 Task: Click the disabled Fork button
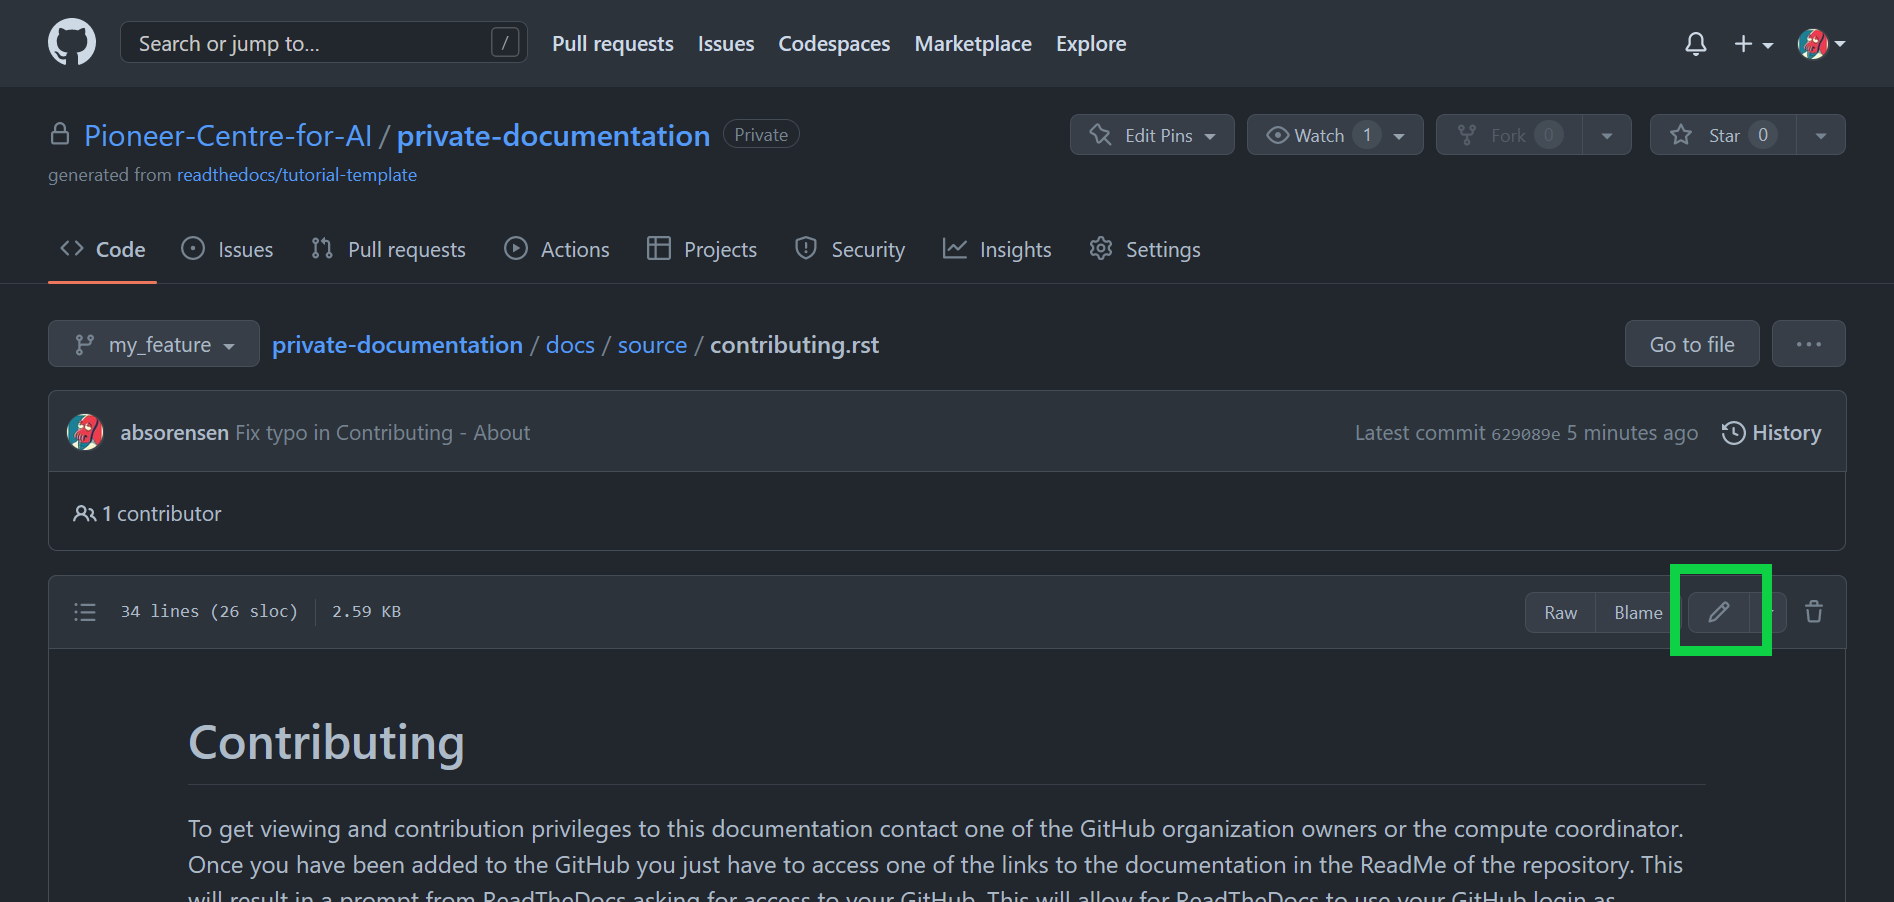tap(1509, 135)
